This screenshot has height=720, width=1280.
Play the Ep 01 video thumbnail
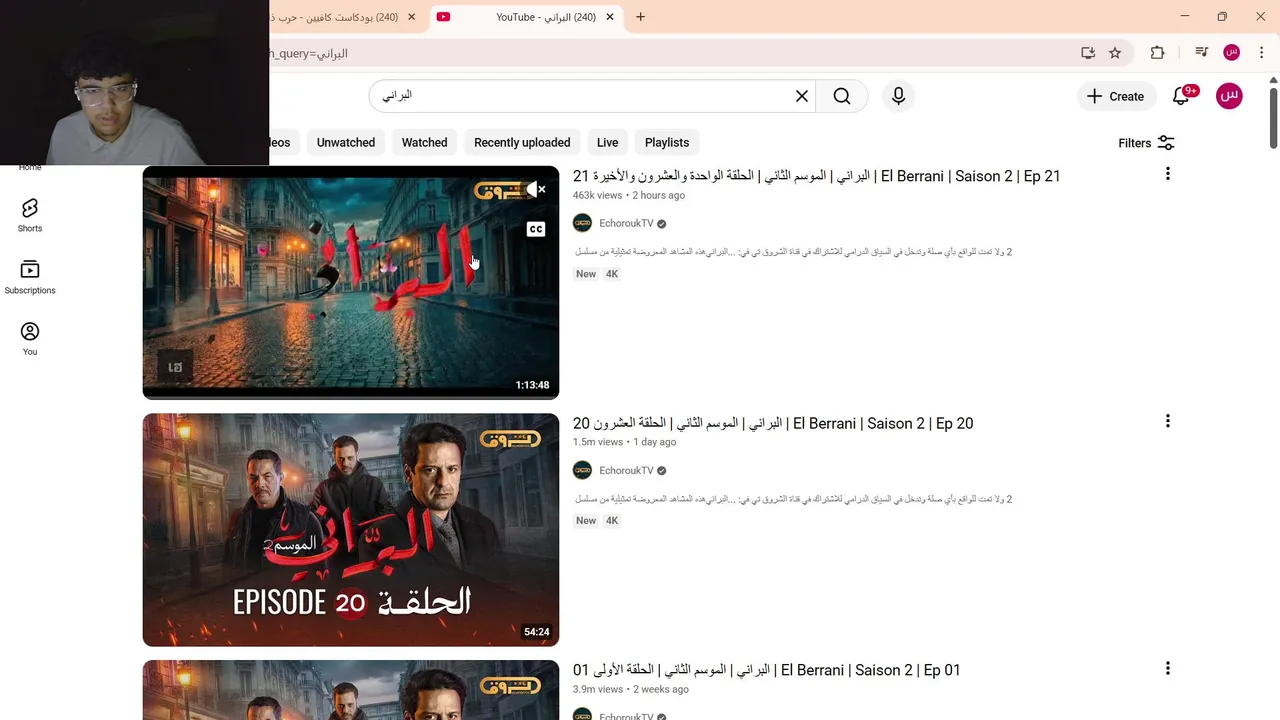(x=351, y=690)
